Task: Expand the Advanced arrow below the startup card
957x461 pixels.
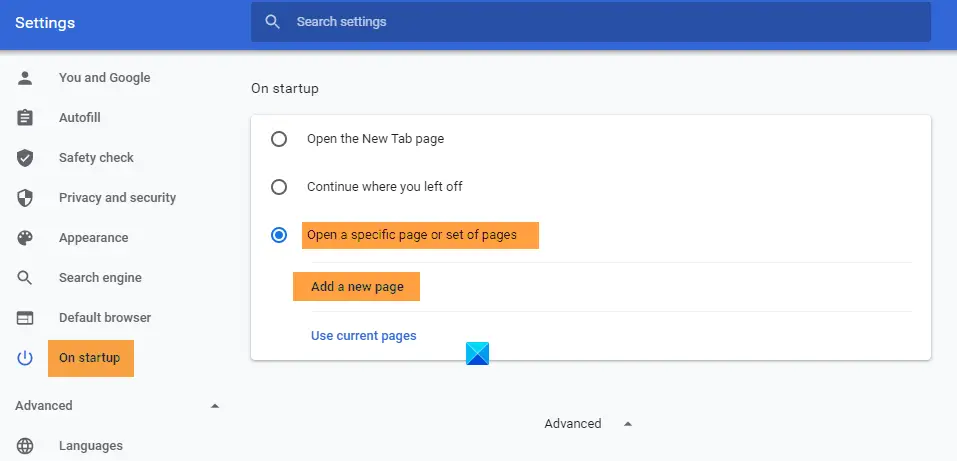Action: 628,424
